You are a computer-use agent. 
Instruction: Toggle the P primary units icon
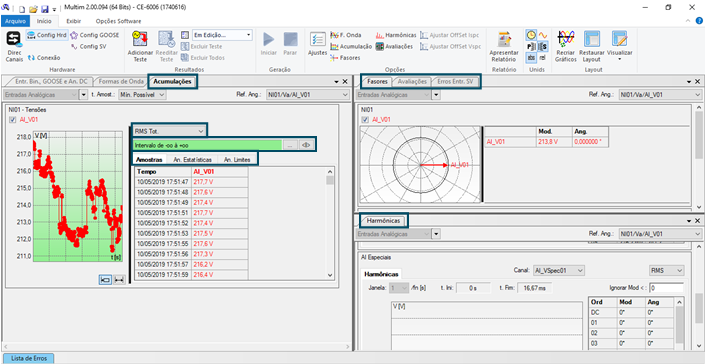coord(531,46)
